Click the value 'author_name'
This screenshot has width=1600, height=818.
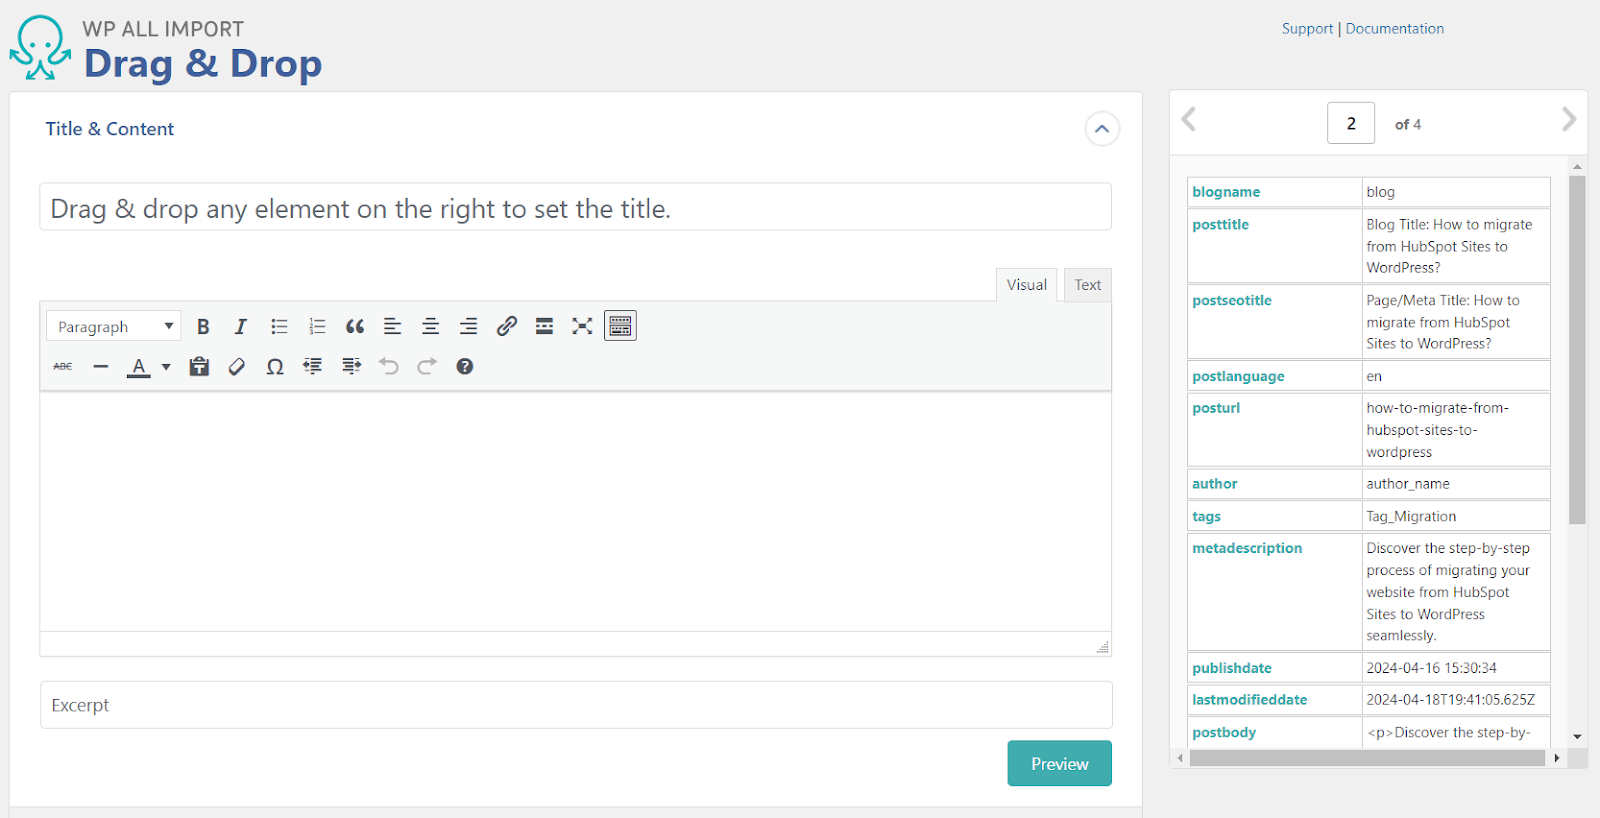tap(1408, 484)
